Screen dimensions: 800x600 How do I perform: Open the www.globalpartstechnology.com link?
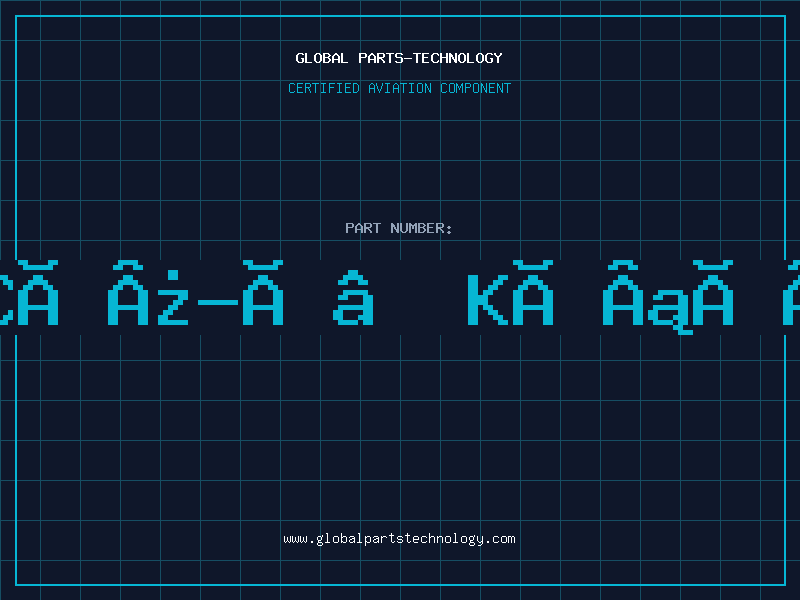(399, 539)
